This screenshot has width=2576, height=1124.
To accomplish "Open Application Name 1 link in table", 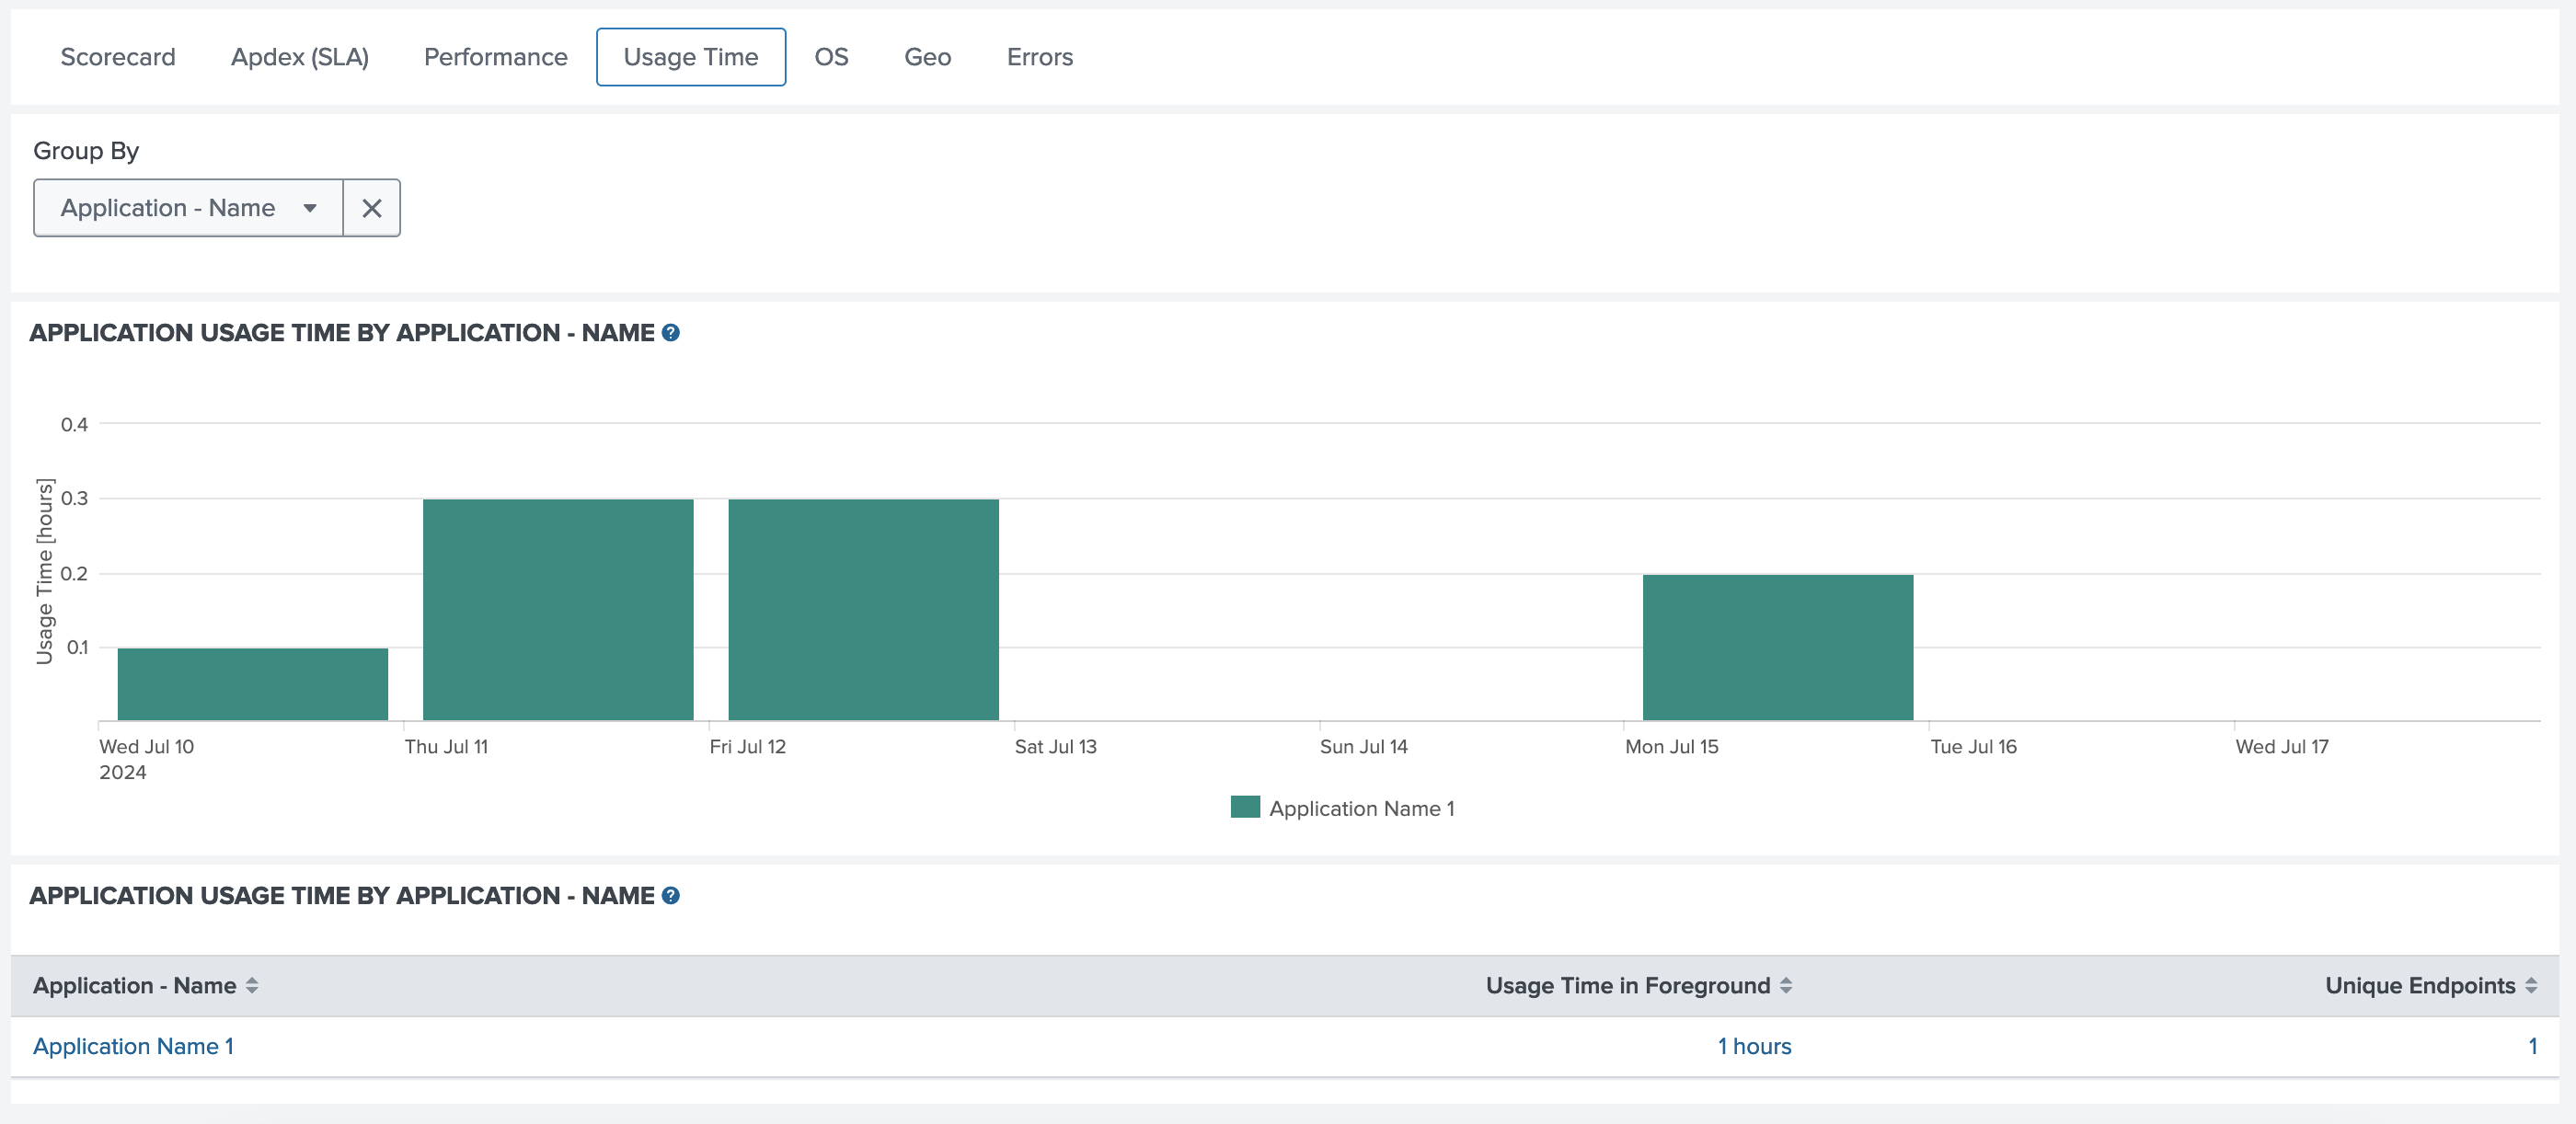I will (x=133, y=1046).
